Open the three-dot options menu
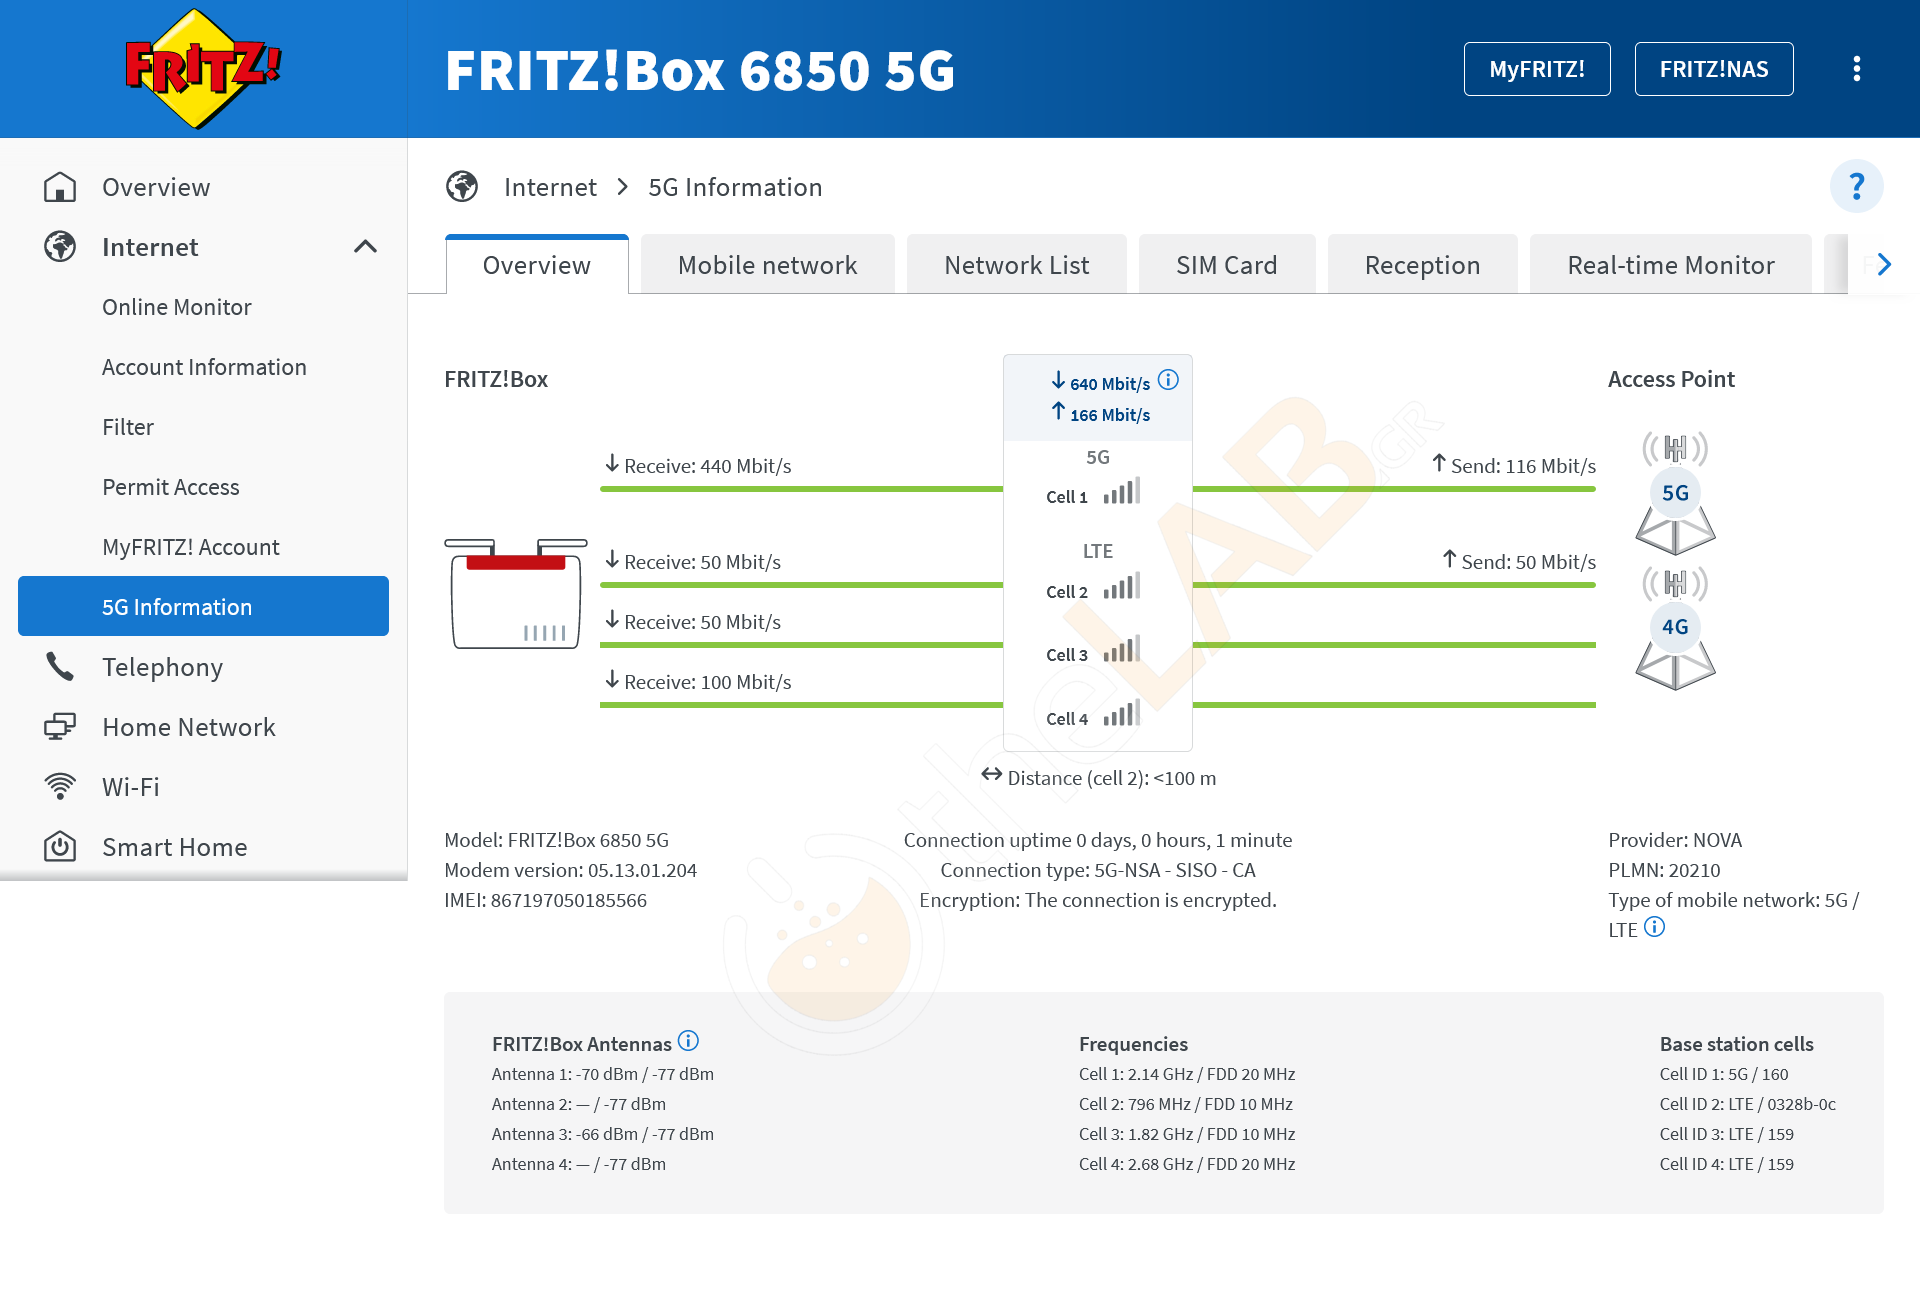 [1856, 69]
